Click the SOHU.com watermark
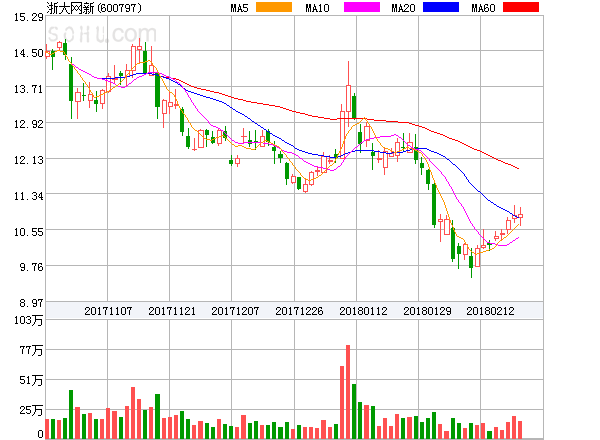 tap(110, 36)
